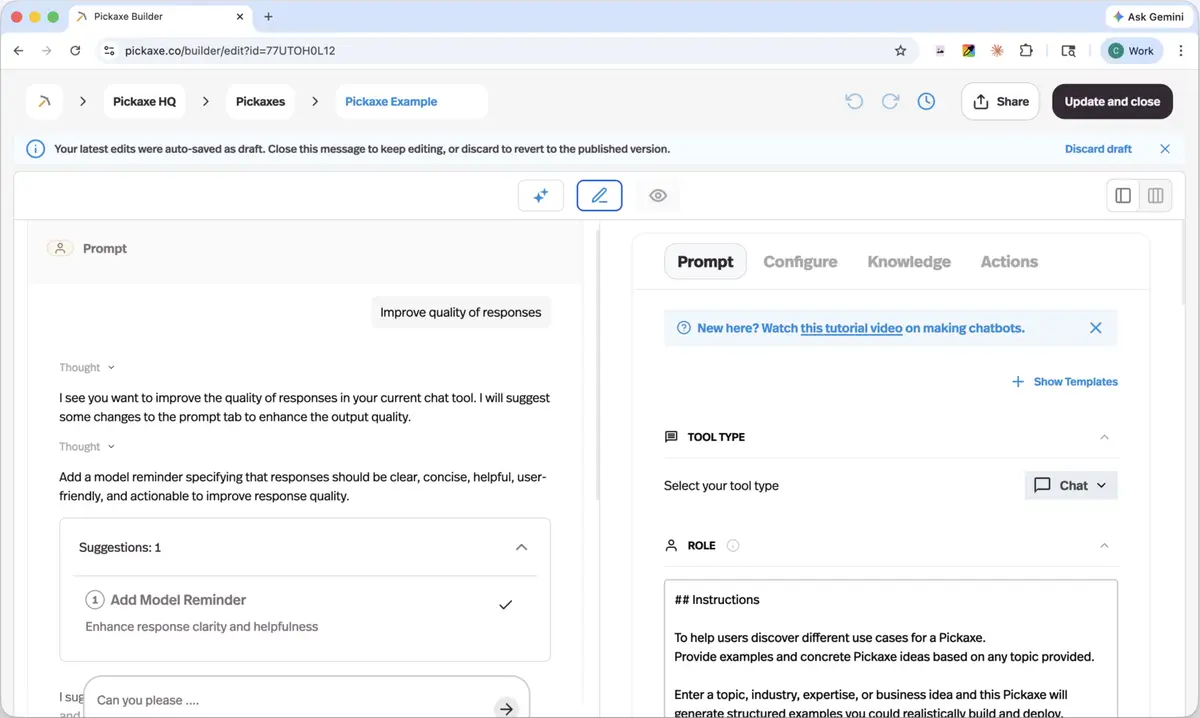Click the send arrow in chat input

tap(507, 708)
